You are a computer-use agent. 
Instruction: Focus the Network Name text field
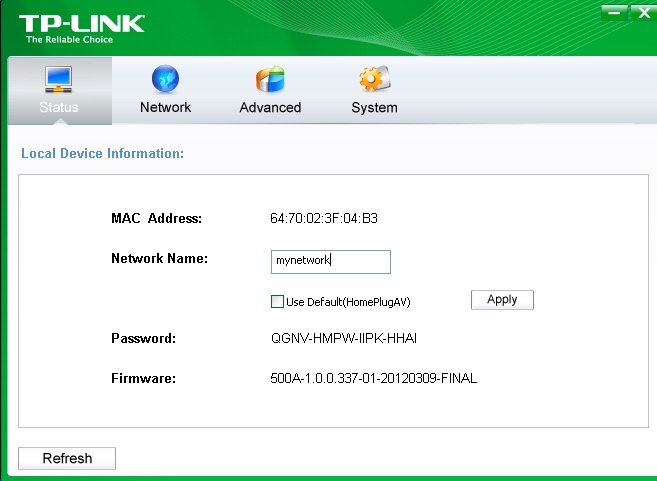(x=330, y=261)
